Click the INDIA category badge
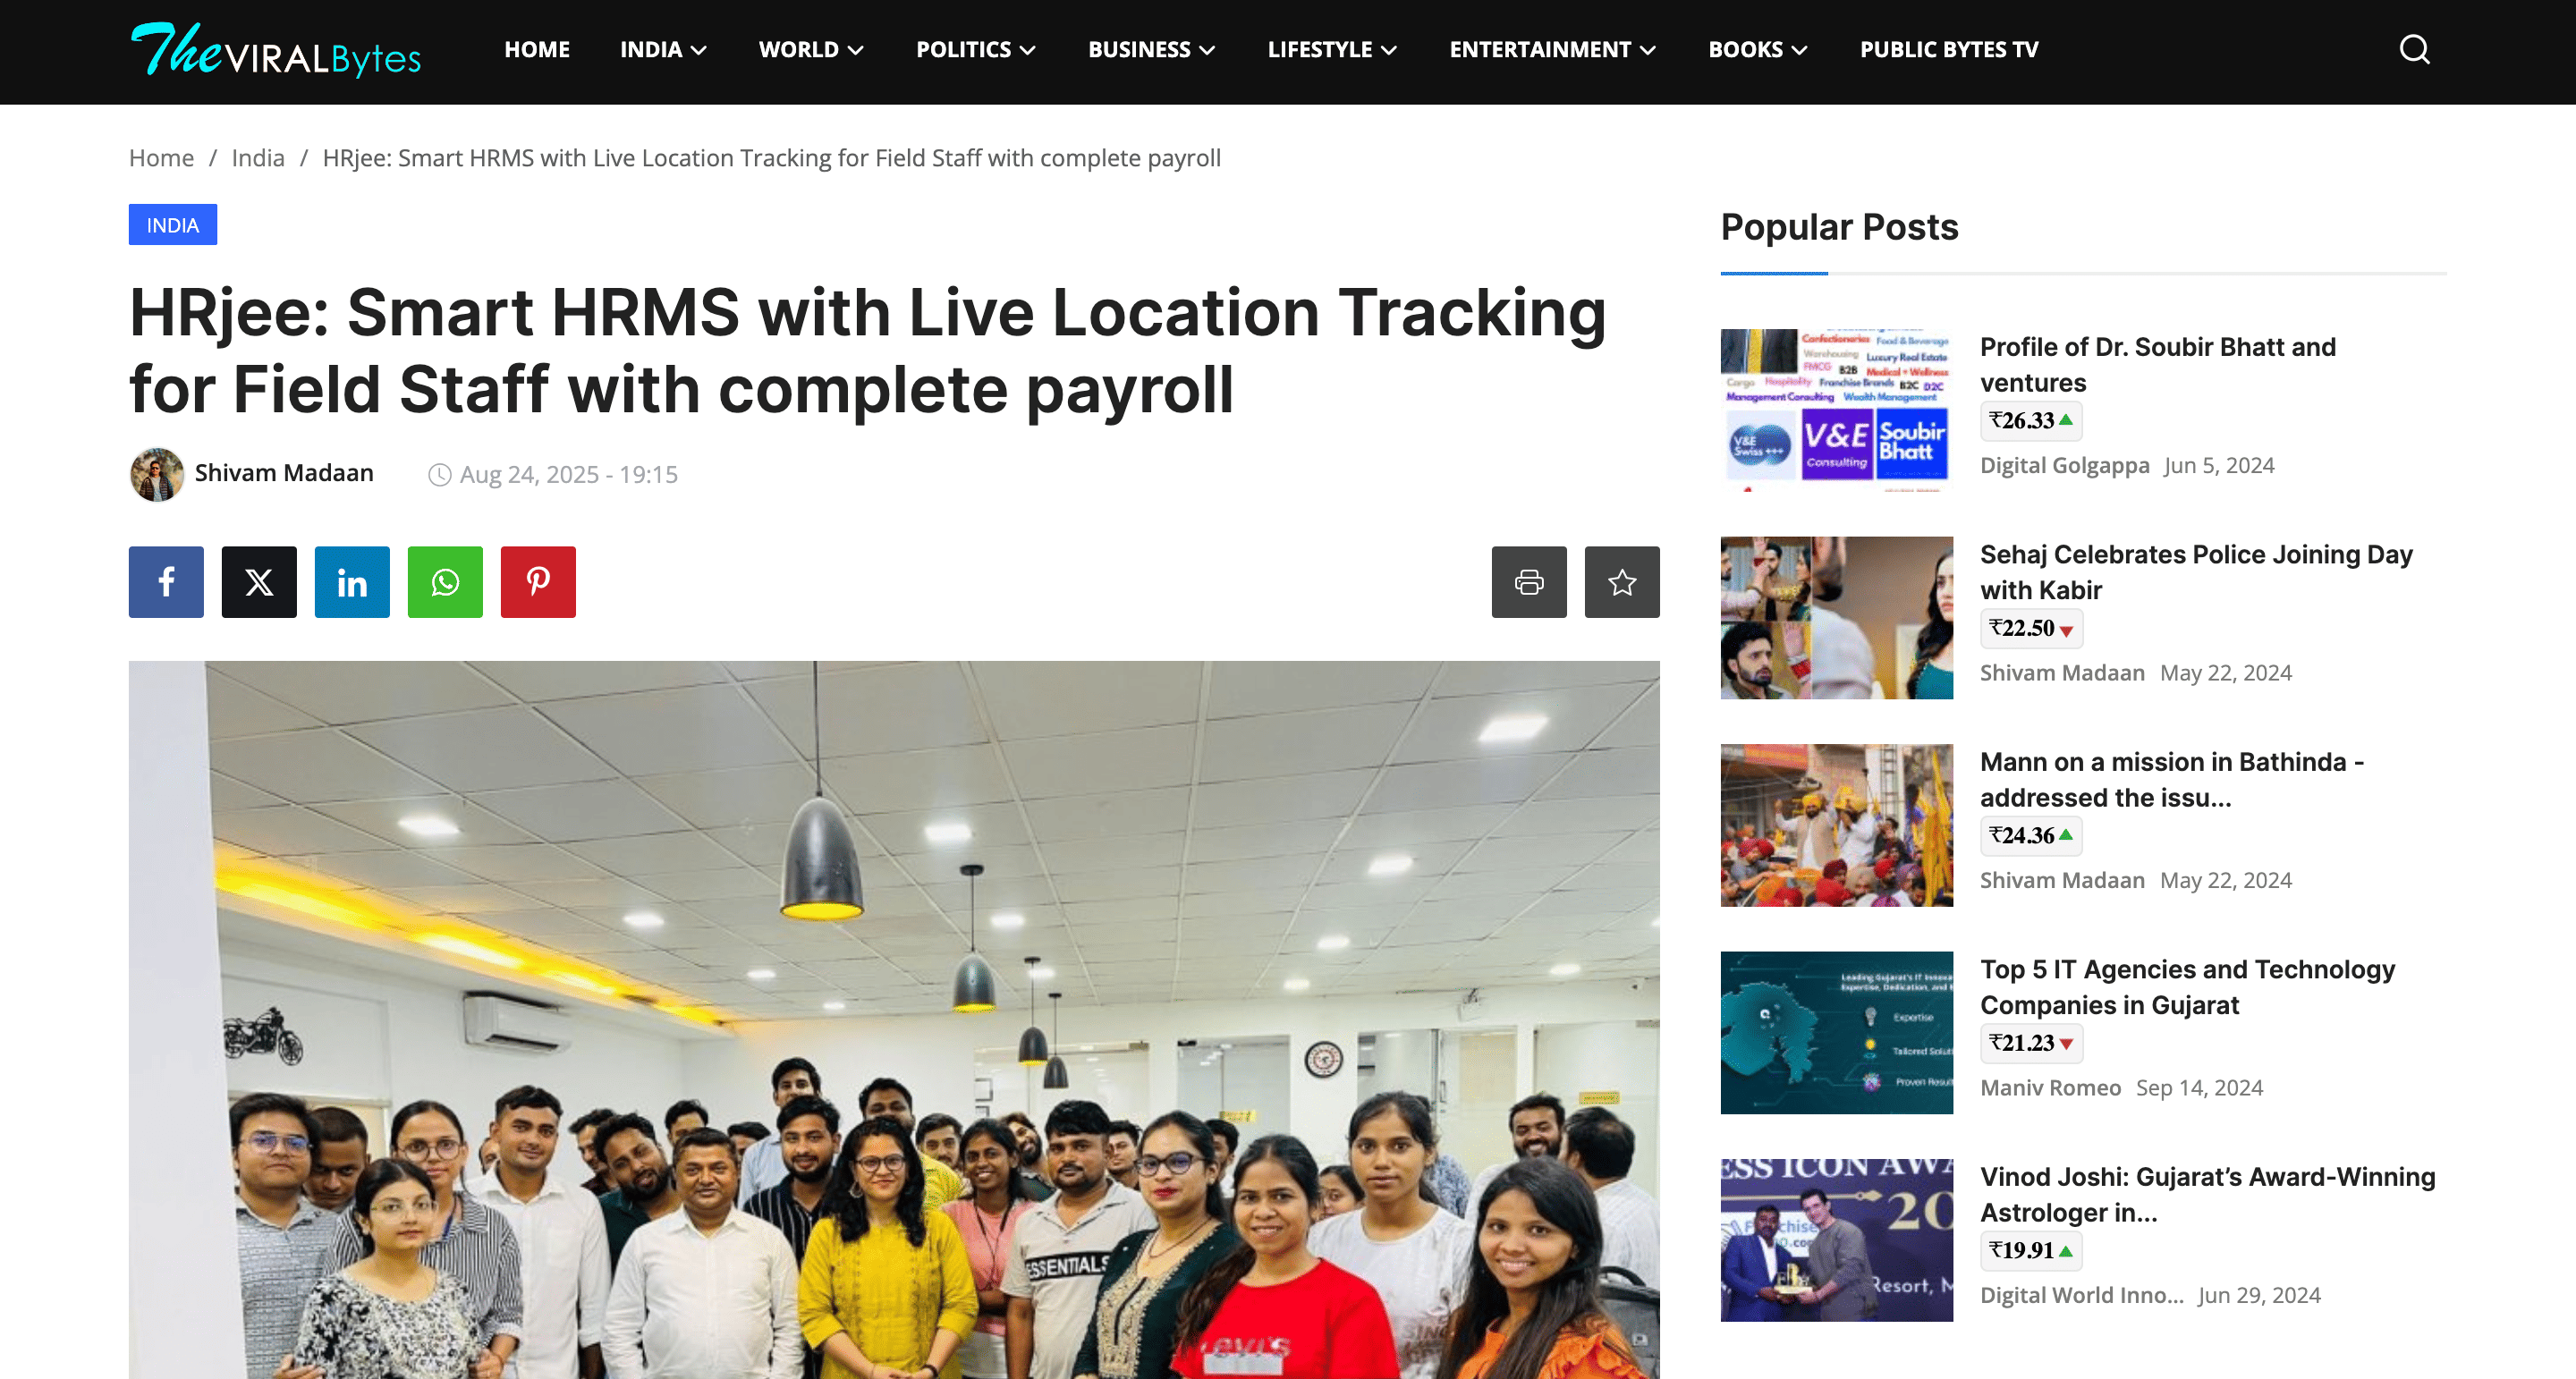Image resolution: width=2576 pixels, height=1379 pixels. tap(172, 225)
